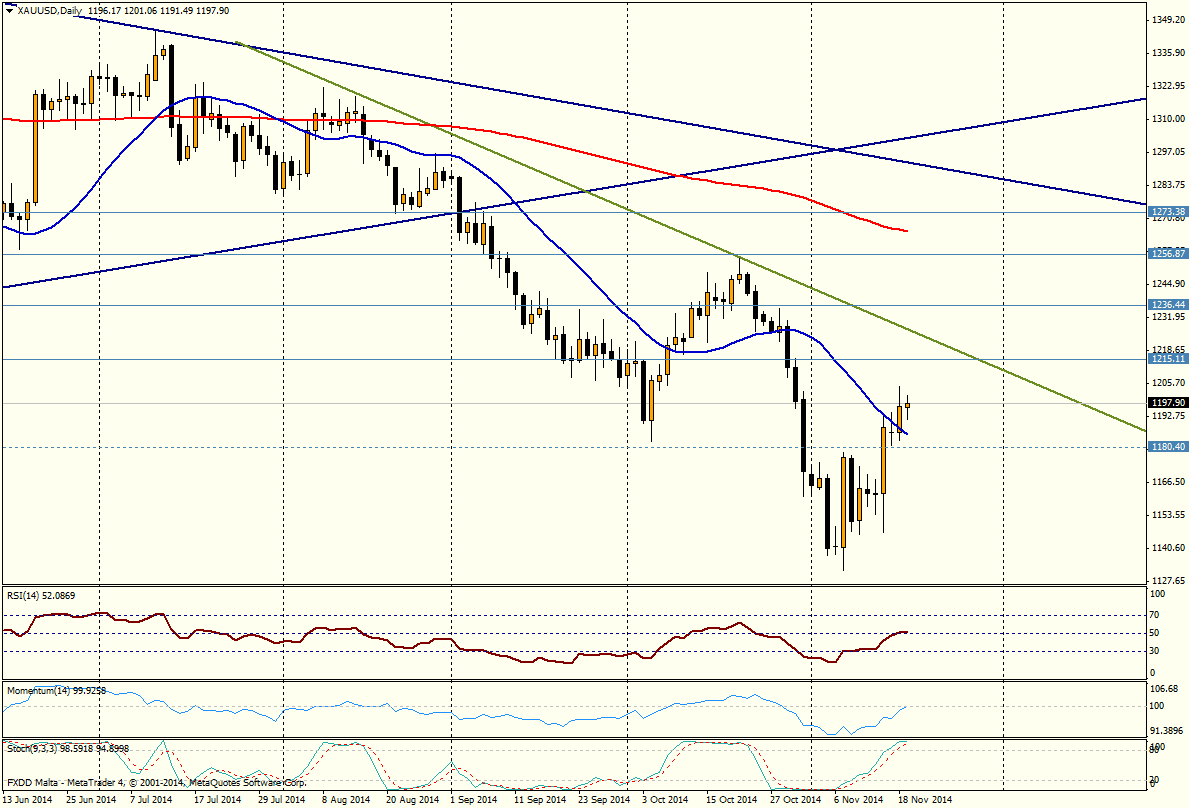Click the current price tag 1197.90
The image size is (1189, 808).
[x=1167, y=402]
